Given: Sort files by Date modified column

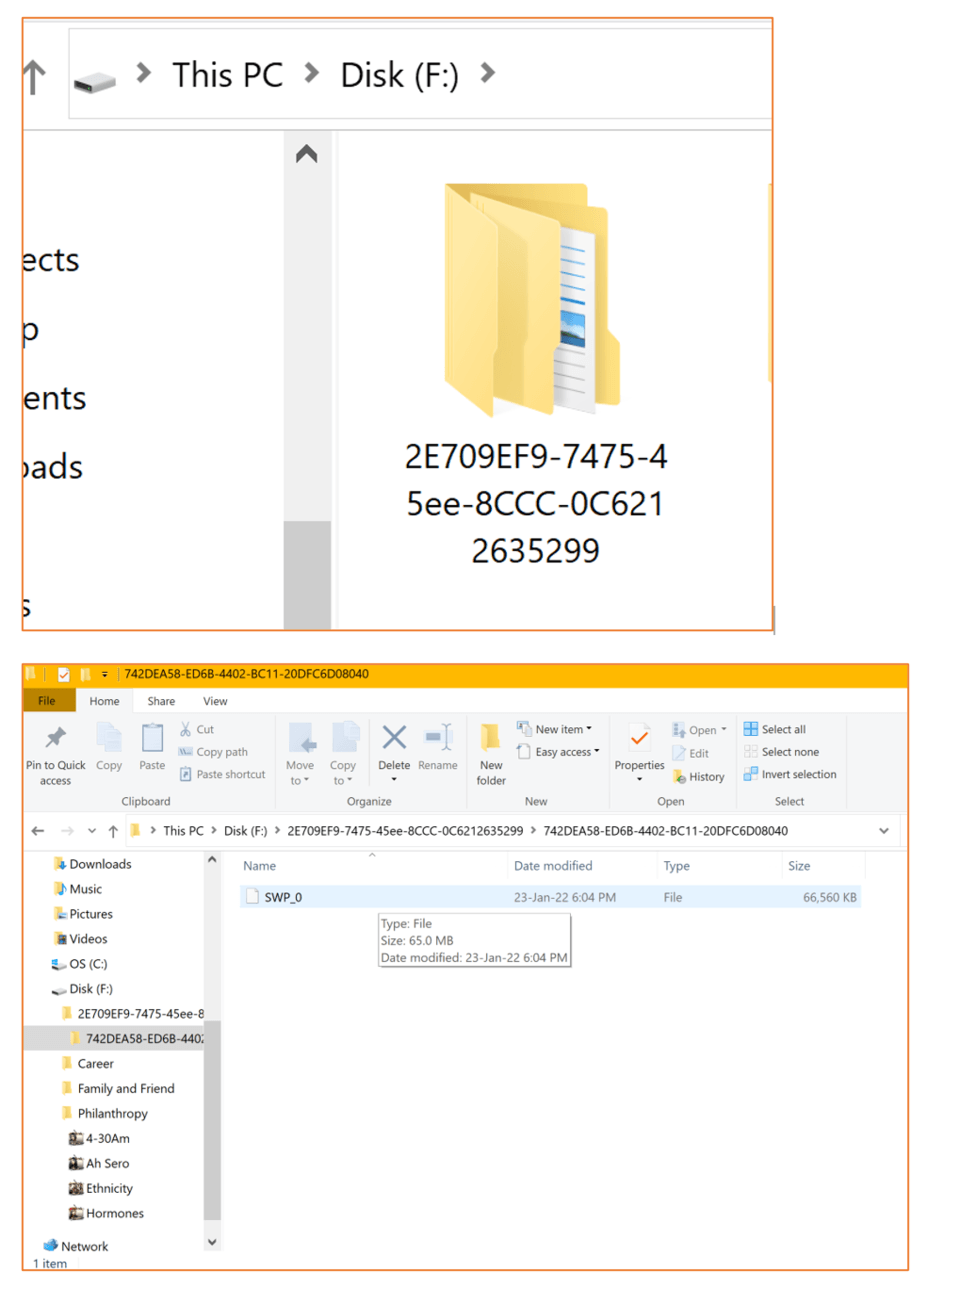Looking at the screenshot, I should 553,866.
